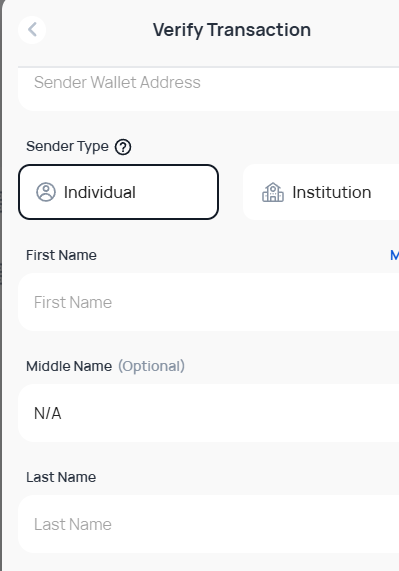This screenshot has width=399, height=571.
Task: Select the Middle Name field containing N/A
Action: click(208, 413)
